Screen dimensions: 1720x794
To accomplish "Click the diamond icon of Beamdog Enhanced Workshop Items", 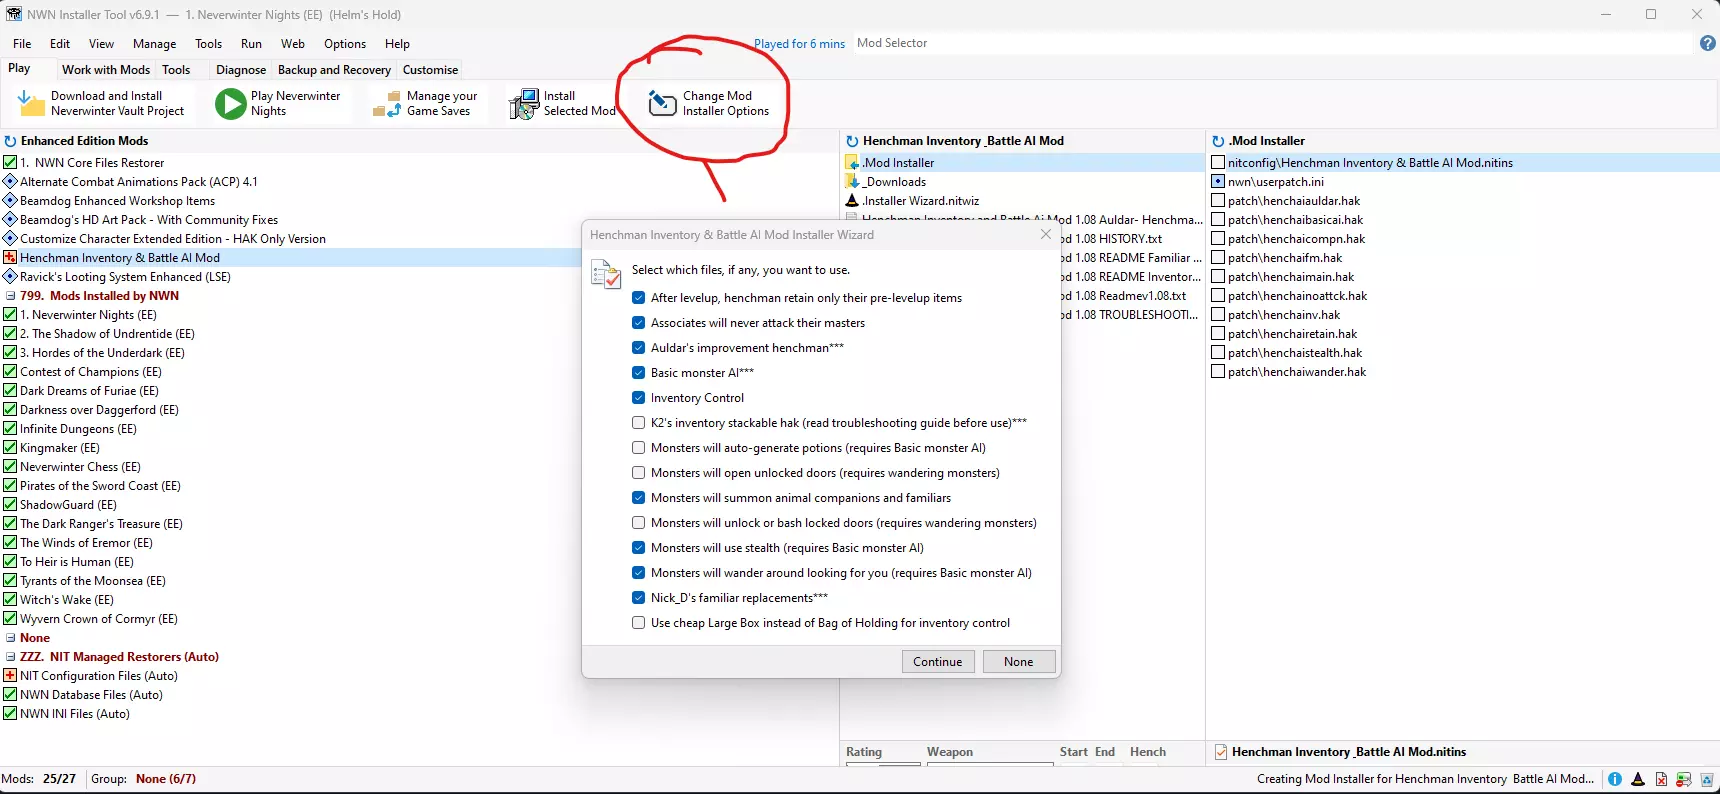I will click(10, 201).
